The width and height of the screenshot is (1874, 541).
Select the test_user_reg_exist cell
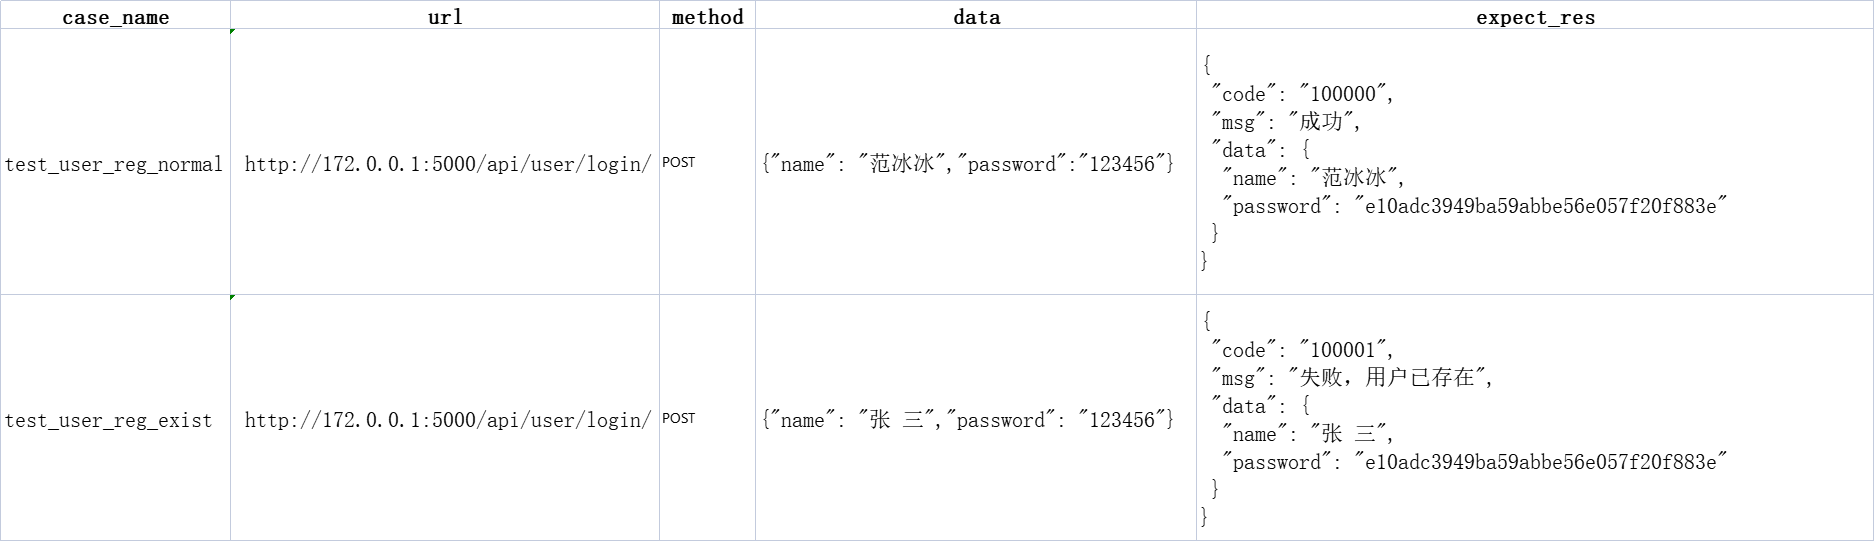tap(115, 418)
